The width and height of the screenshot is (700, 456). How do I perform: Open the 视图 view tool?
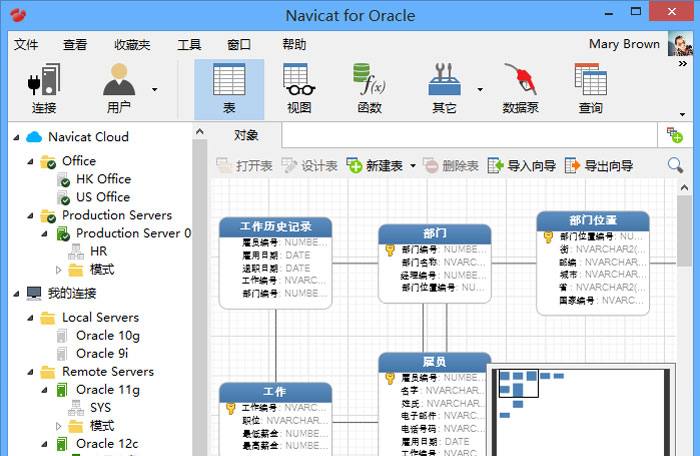coord(299,89)
